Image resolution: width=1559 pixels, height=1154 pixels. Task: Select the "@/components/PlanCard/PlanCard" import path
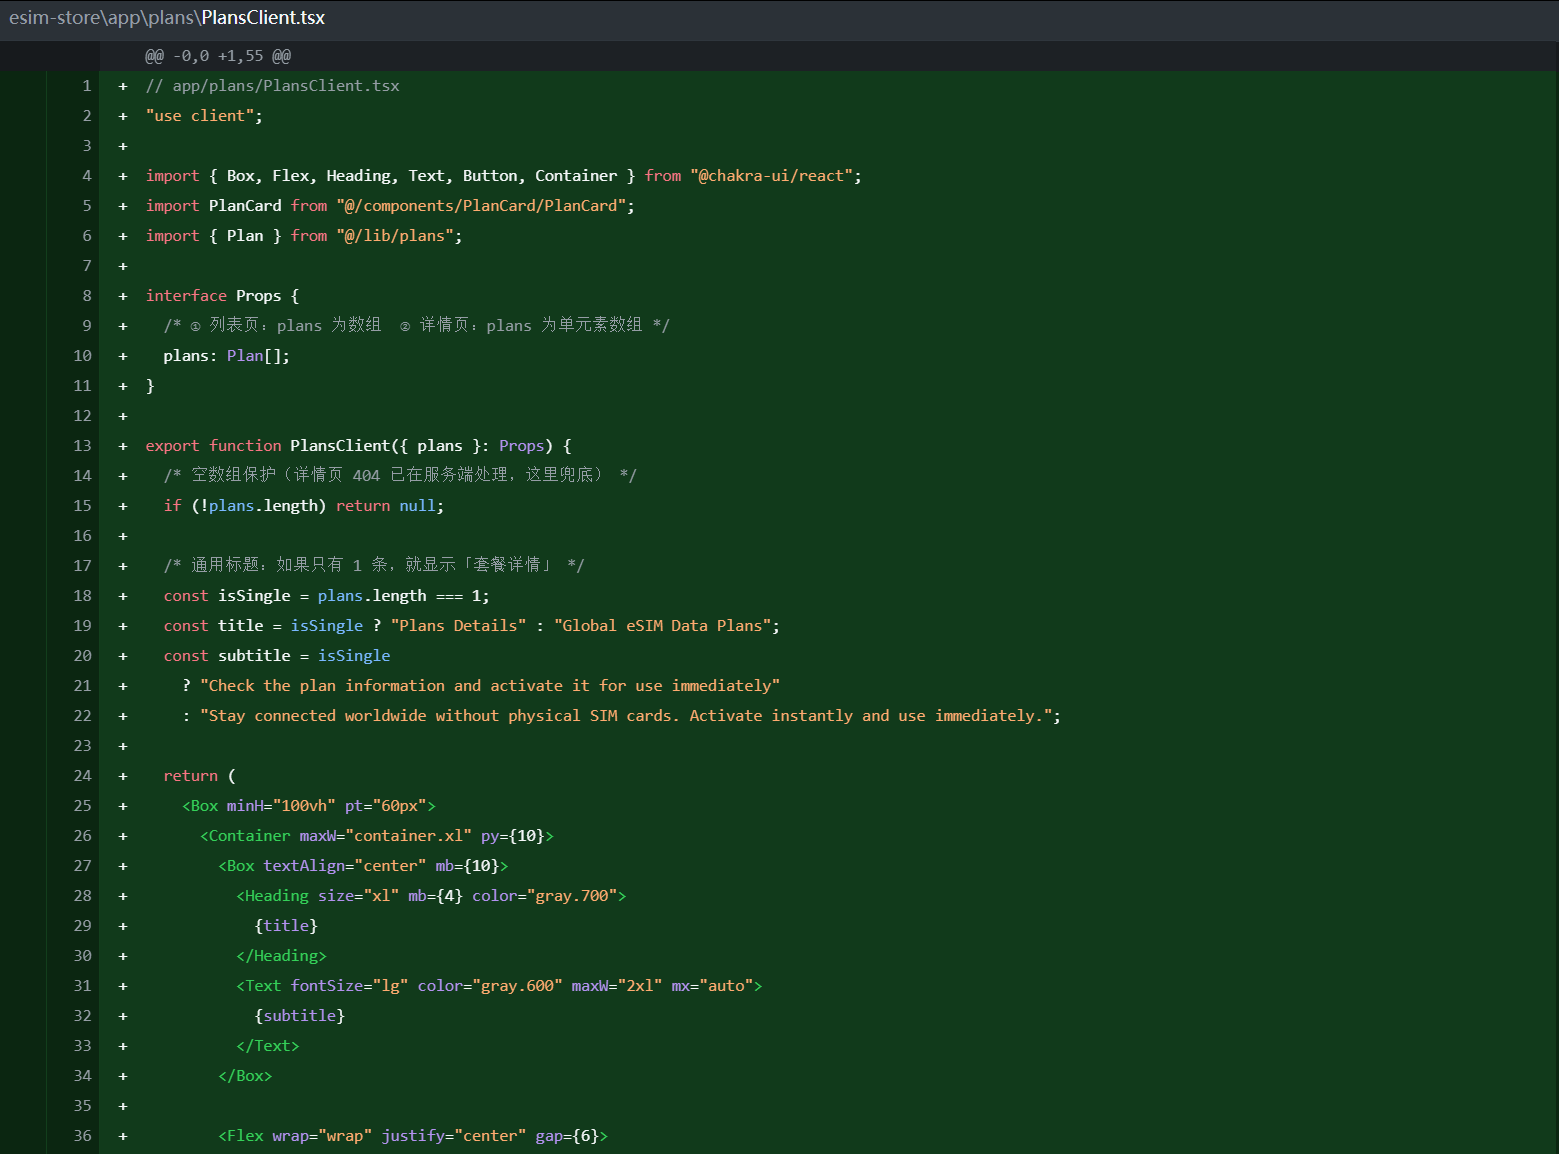pyautogui.click(x=481, y=206)
